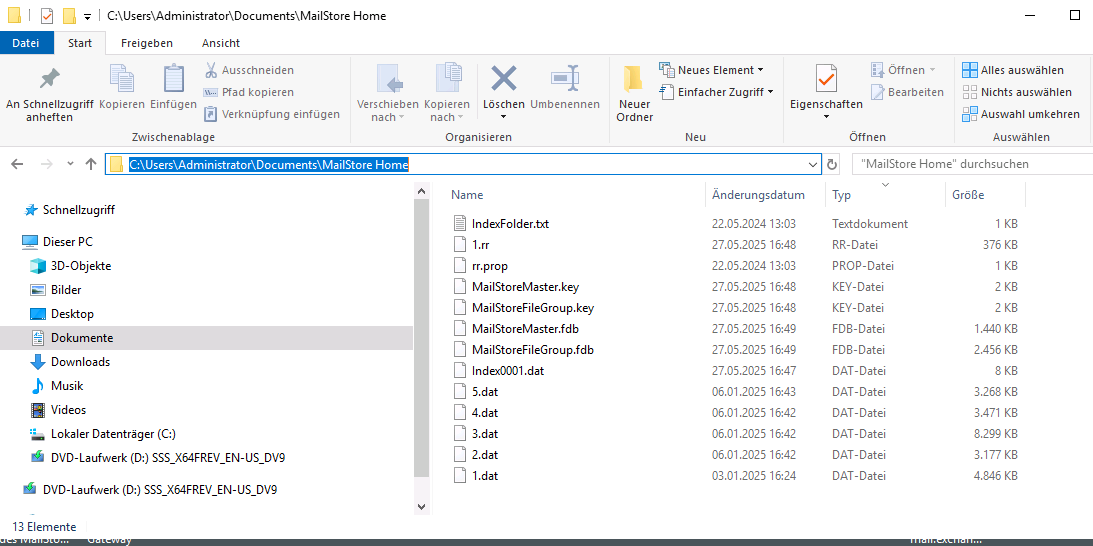
Task: Expand the Neues Element dropdown
Action: pyautogui.click(x=760, y=70)
